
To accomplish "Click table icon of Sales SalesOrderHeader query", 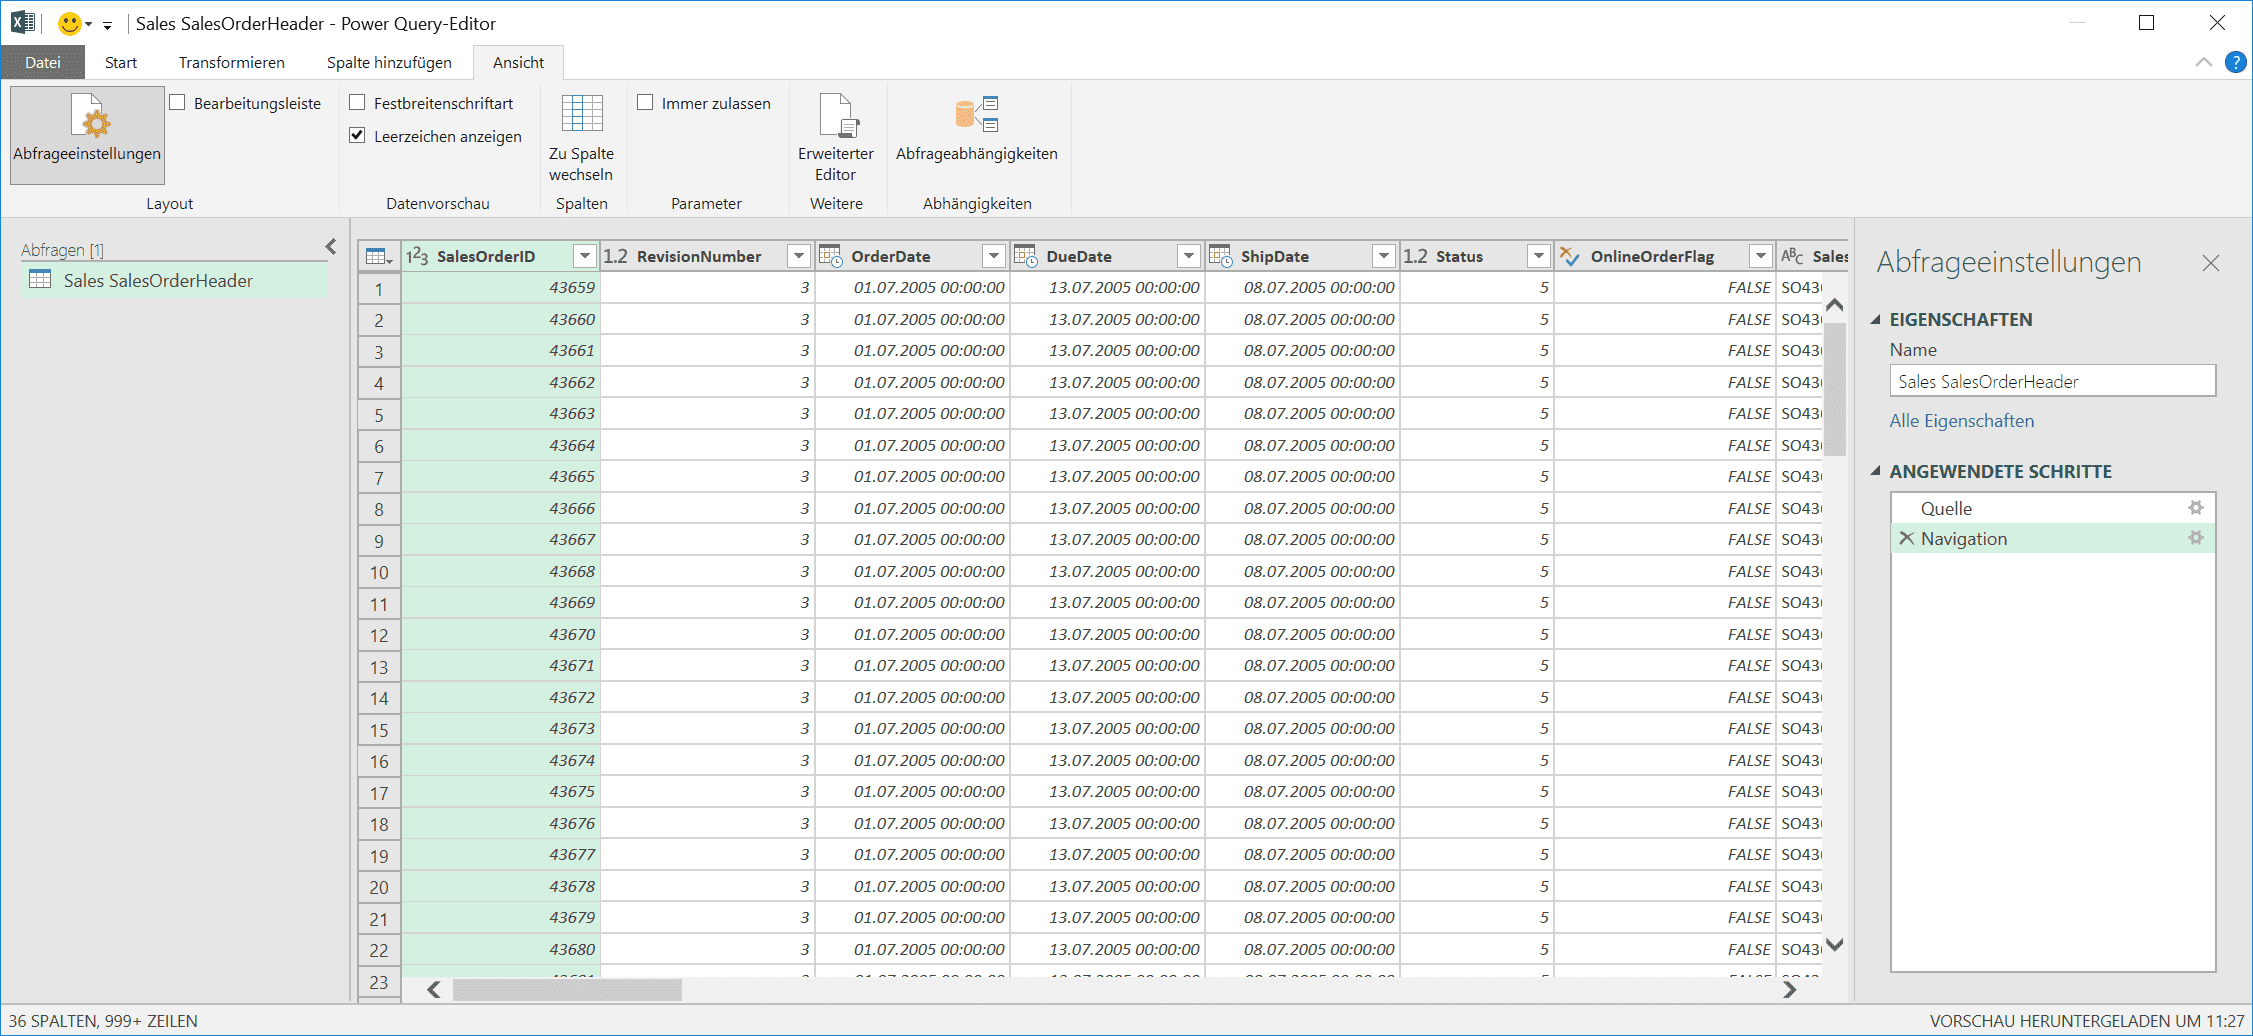I will [x=40, y=280].
